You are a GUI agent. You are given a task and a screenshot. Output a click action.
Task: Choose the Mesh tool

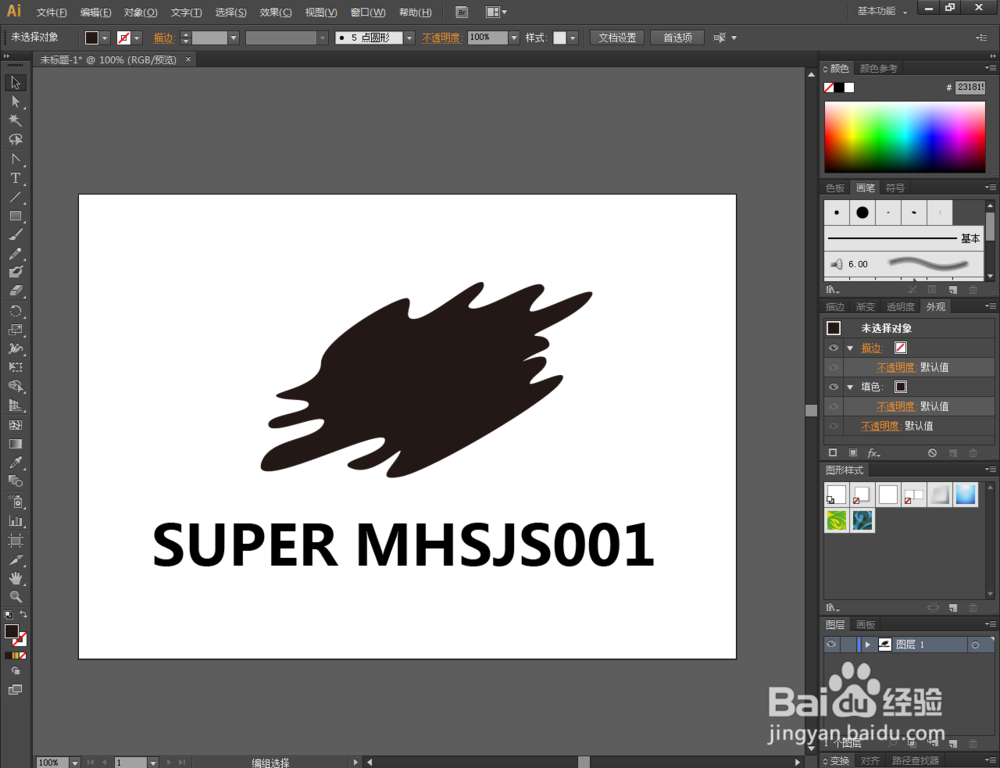coord(15,425)
